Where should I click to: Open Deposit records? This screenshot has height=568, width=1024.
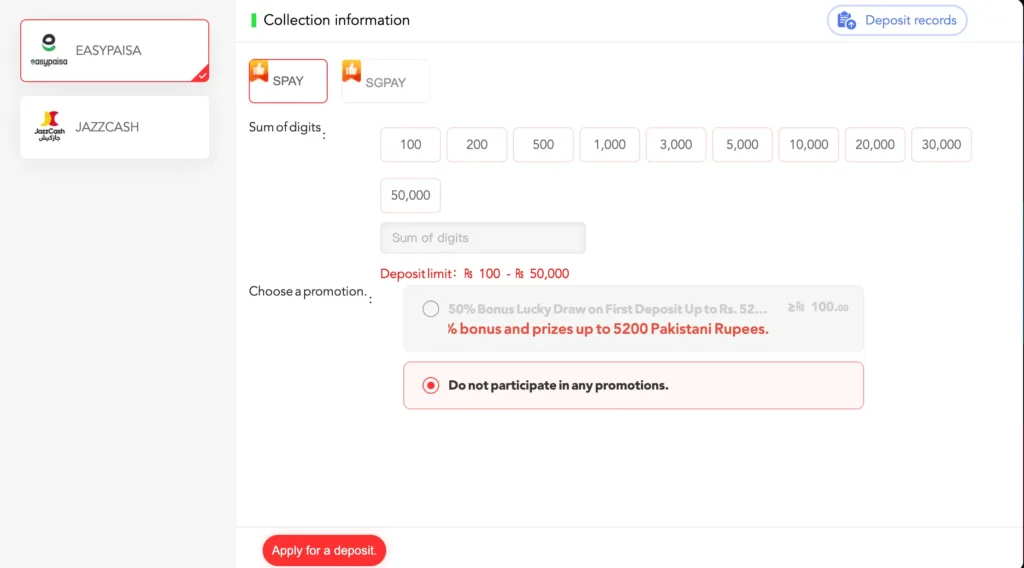click(897, 20)
